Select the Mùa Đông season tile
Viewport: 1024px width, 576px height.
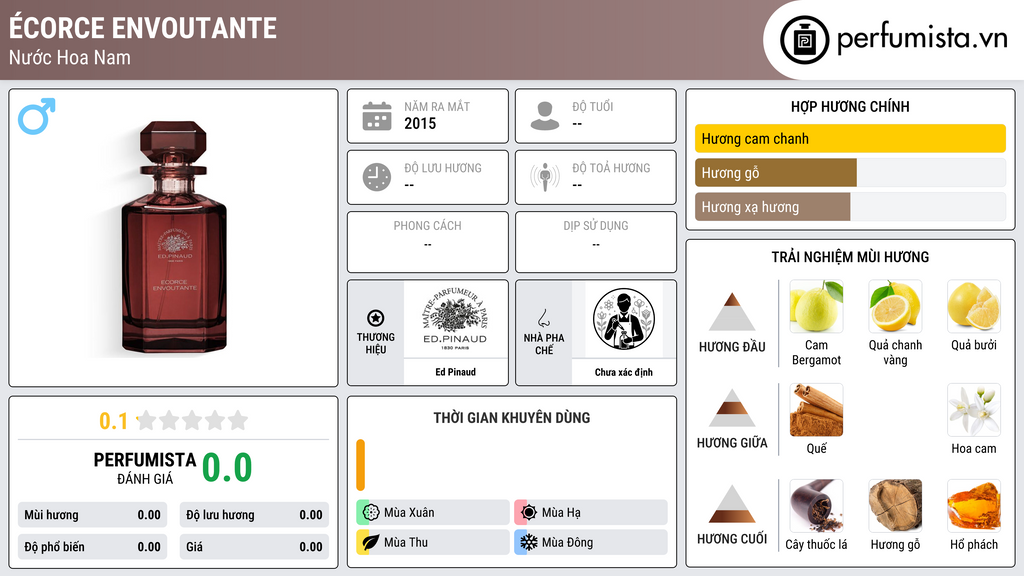(x=591, y=542)
